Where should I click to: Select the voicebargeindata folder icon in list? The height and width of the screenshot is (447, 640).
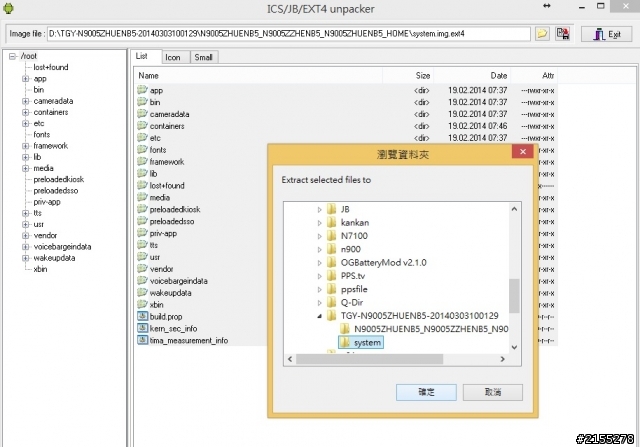(x=142, y=280)
